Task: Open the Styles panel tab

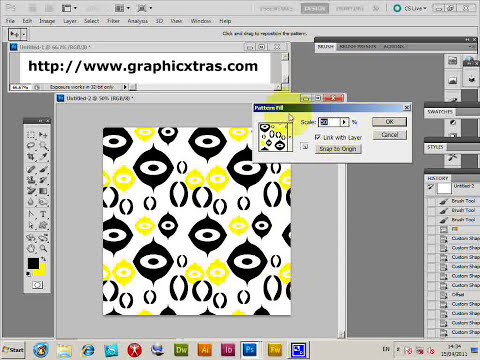Action: pyautogui.click(x=435, y=147)
